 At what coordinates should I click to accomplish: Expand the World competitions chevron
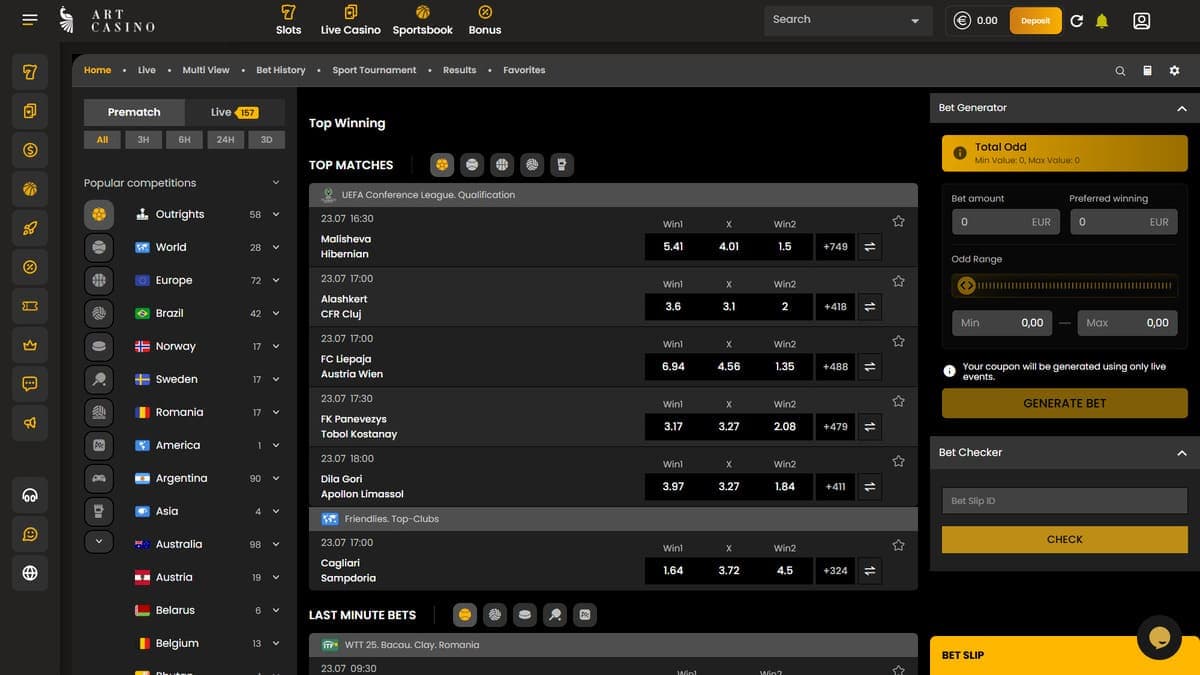[x=276, y=247]
